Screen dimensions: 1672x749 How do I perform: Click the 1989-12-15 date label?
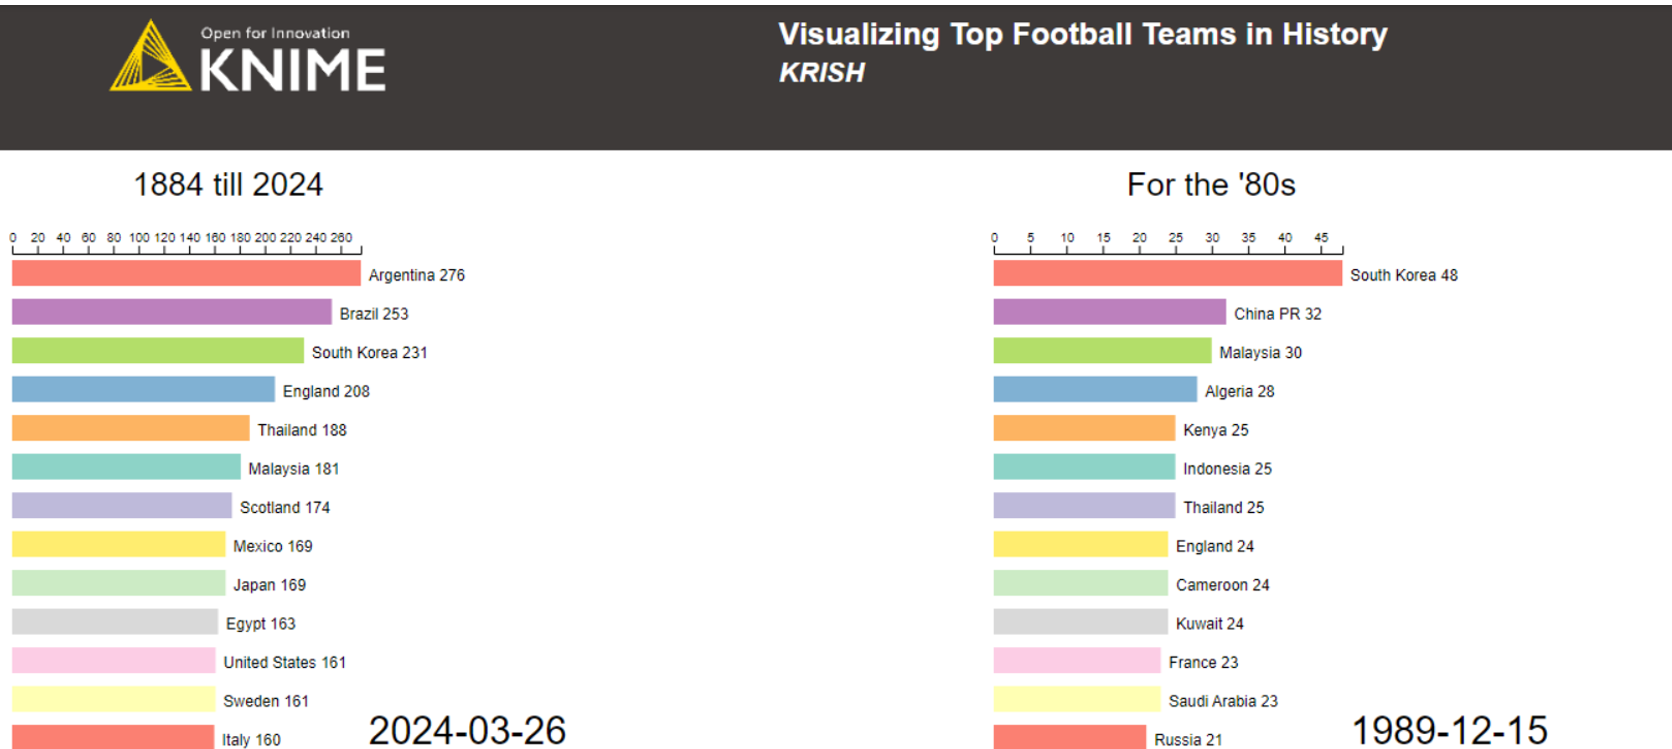tap(1450, 730)
